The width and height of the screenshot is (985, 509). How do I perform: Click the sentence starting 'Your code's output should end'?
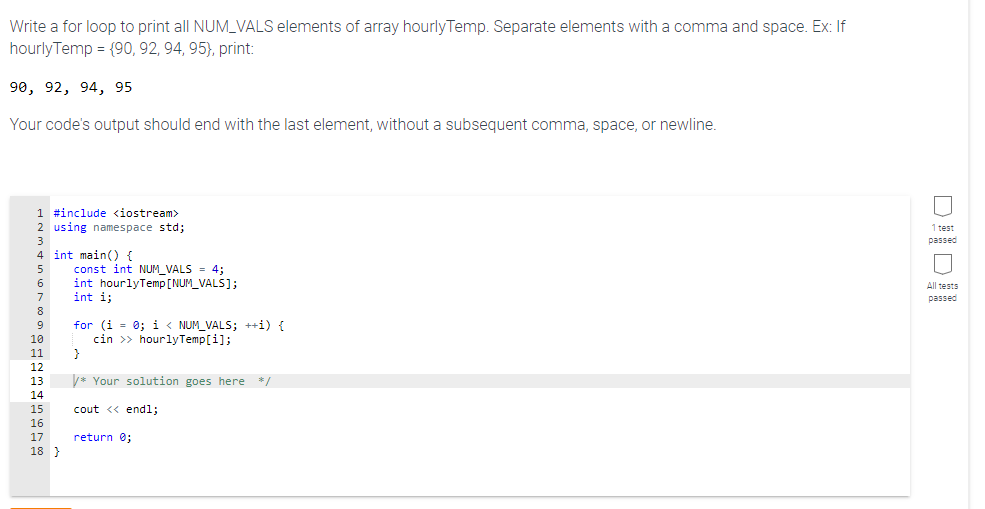click(x=362, y=125)
